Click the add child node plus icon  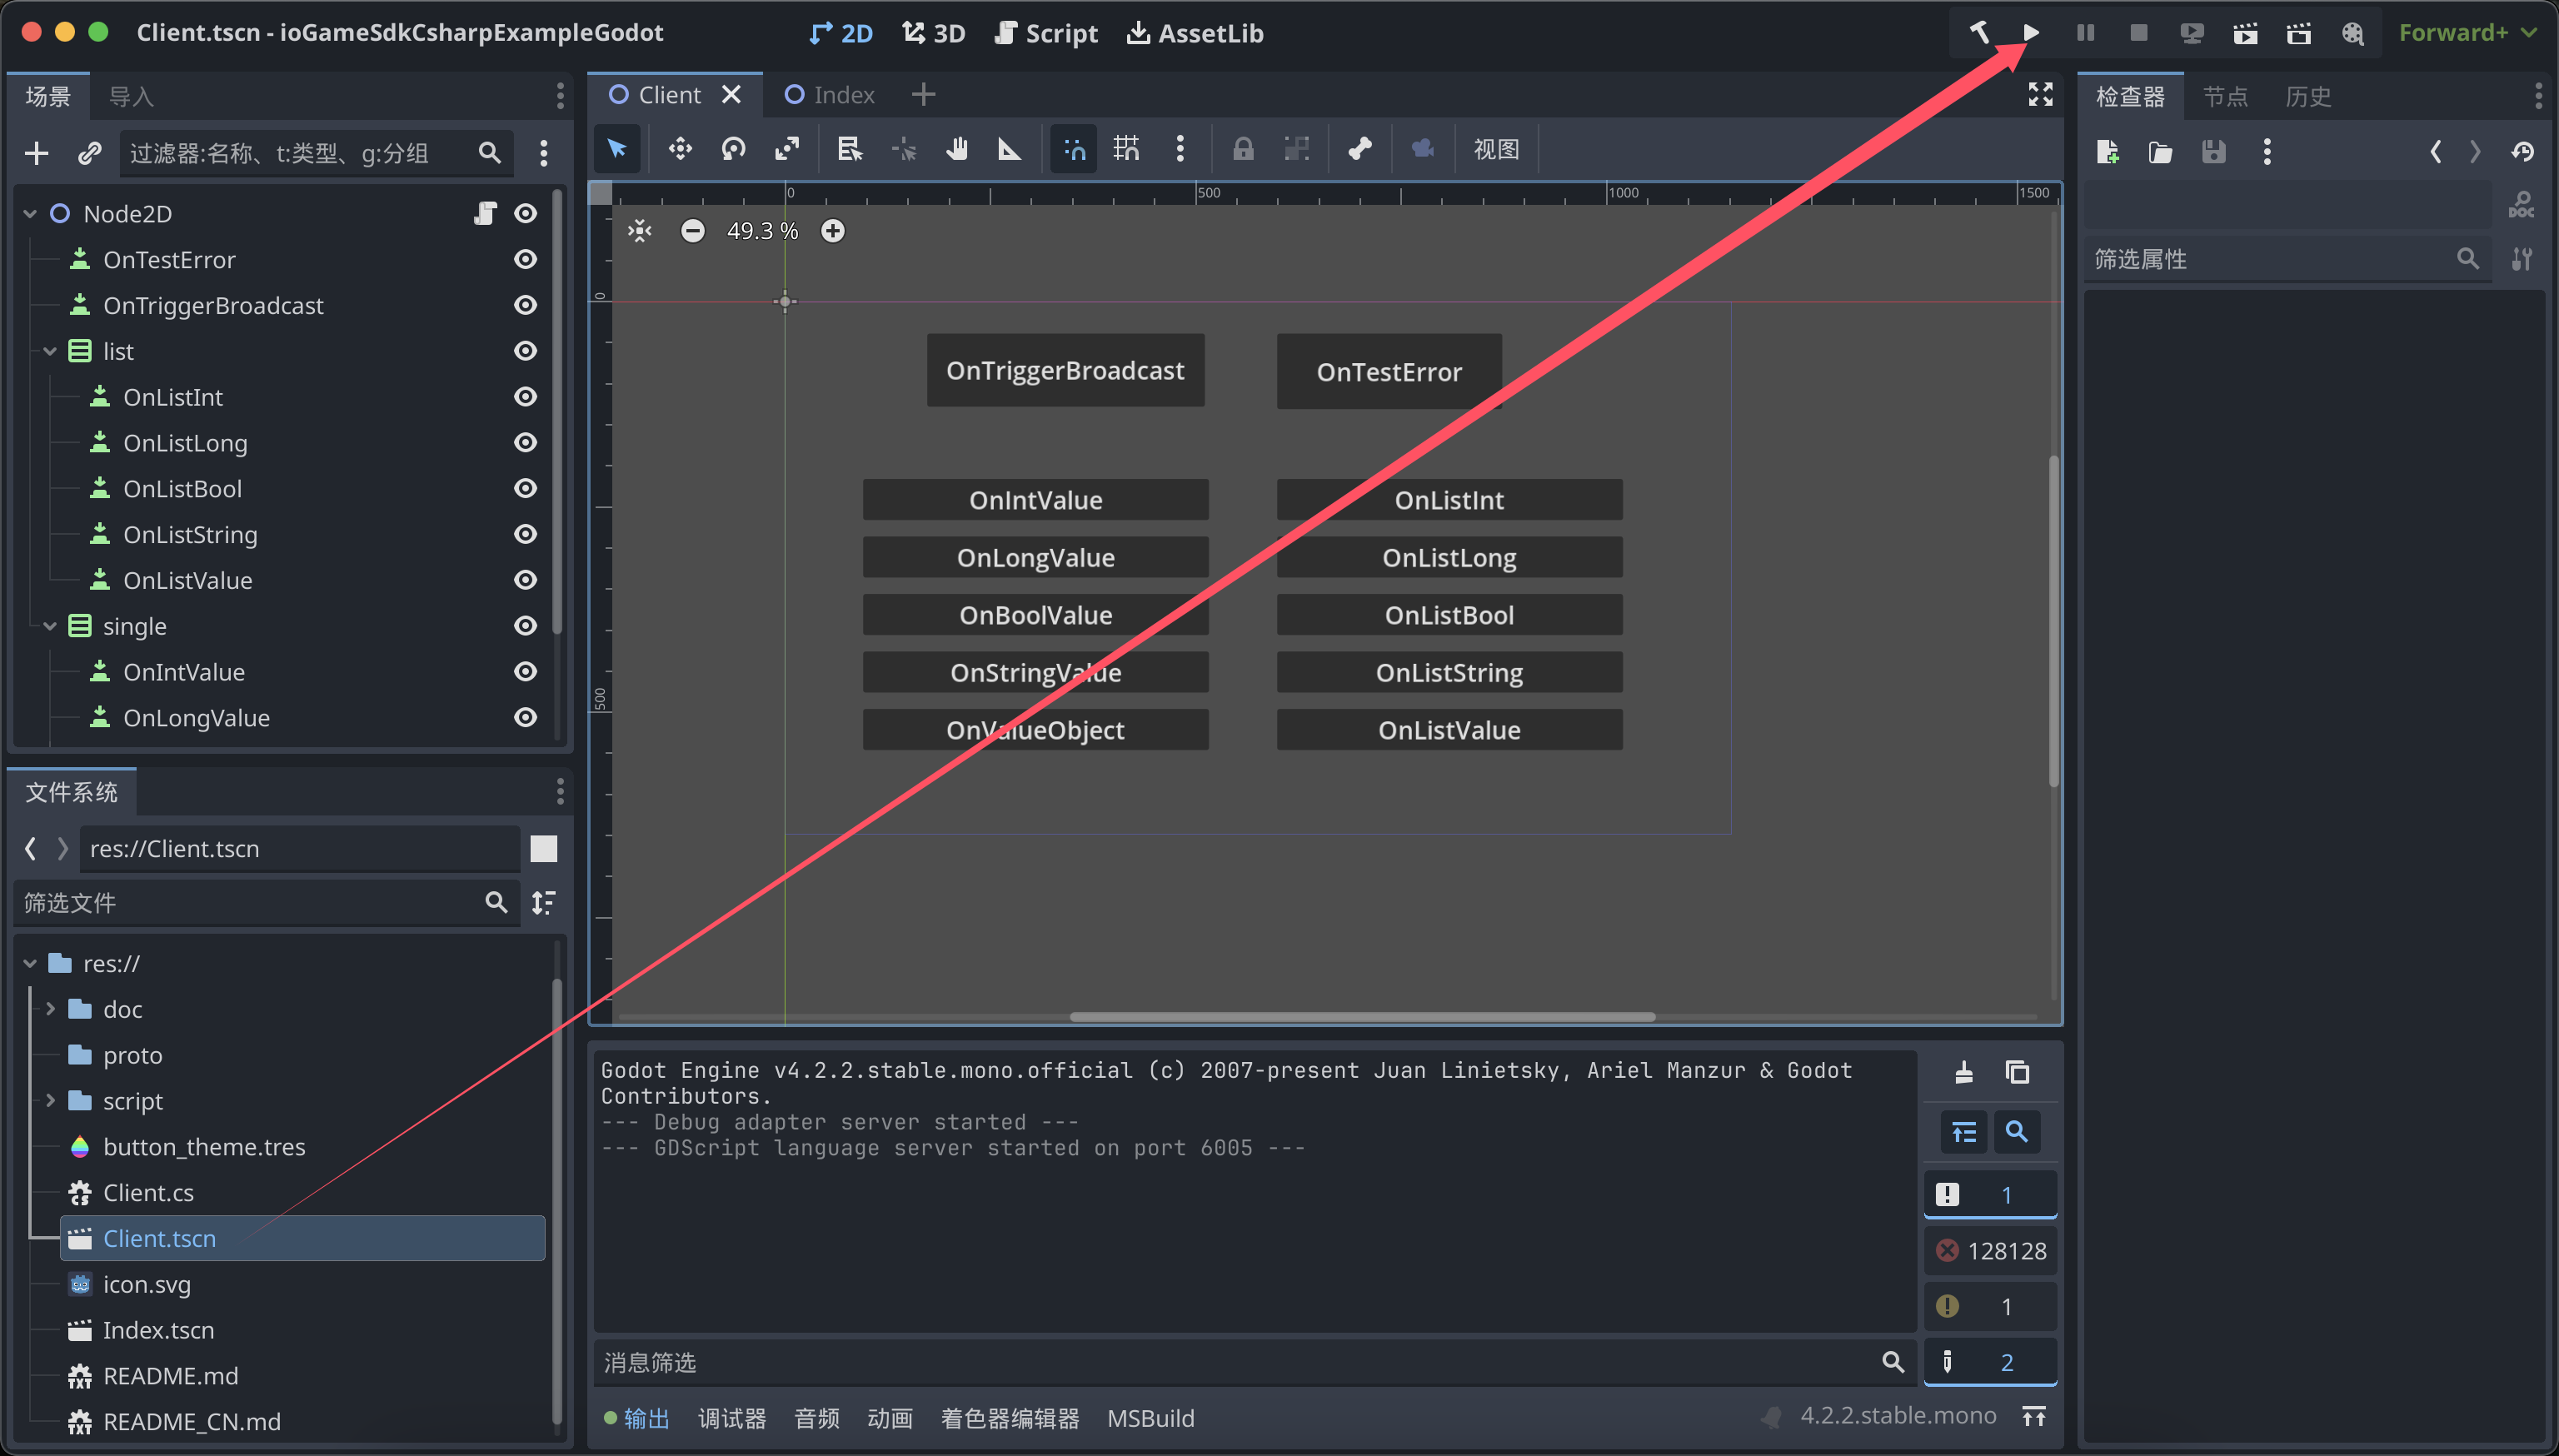coord(36,153)
